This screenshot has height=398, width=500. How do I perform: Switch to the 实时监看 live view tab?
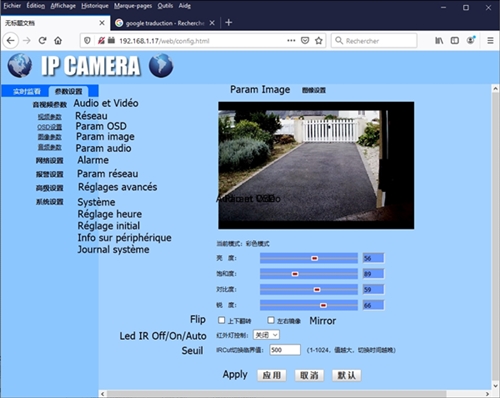click(27, 91)
